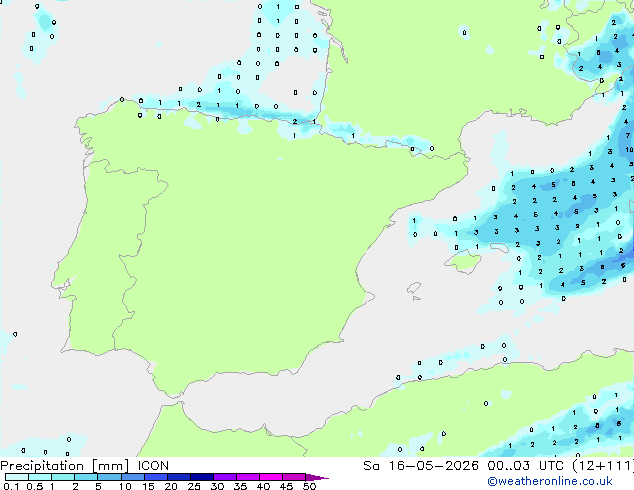Click the legend label '20'

coord(171,486)
